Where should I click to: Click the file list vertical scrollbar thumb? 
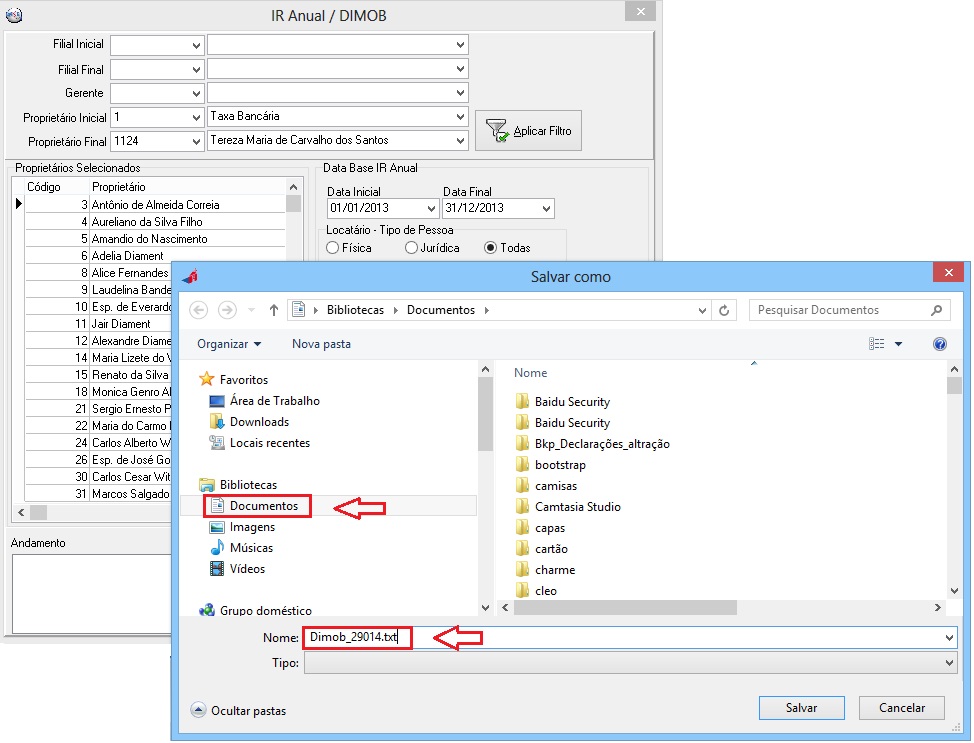tap(954, 385)
